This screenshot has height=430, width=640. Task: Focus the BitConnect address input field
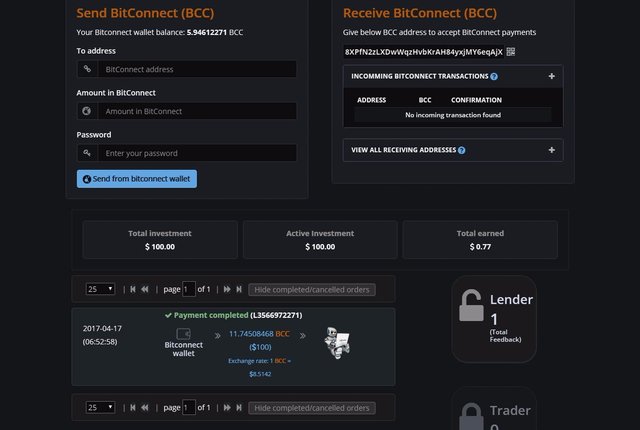(x=197, y=69)
